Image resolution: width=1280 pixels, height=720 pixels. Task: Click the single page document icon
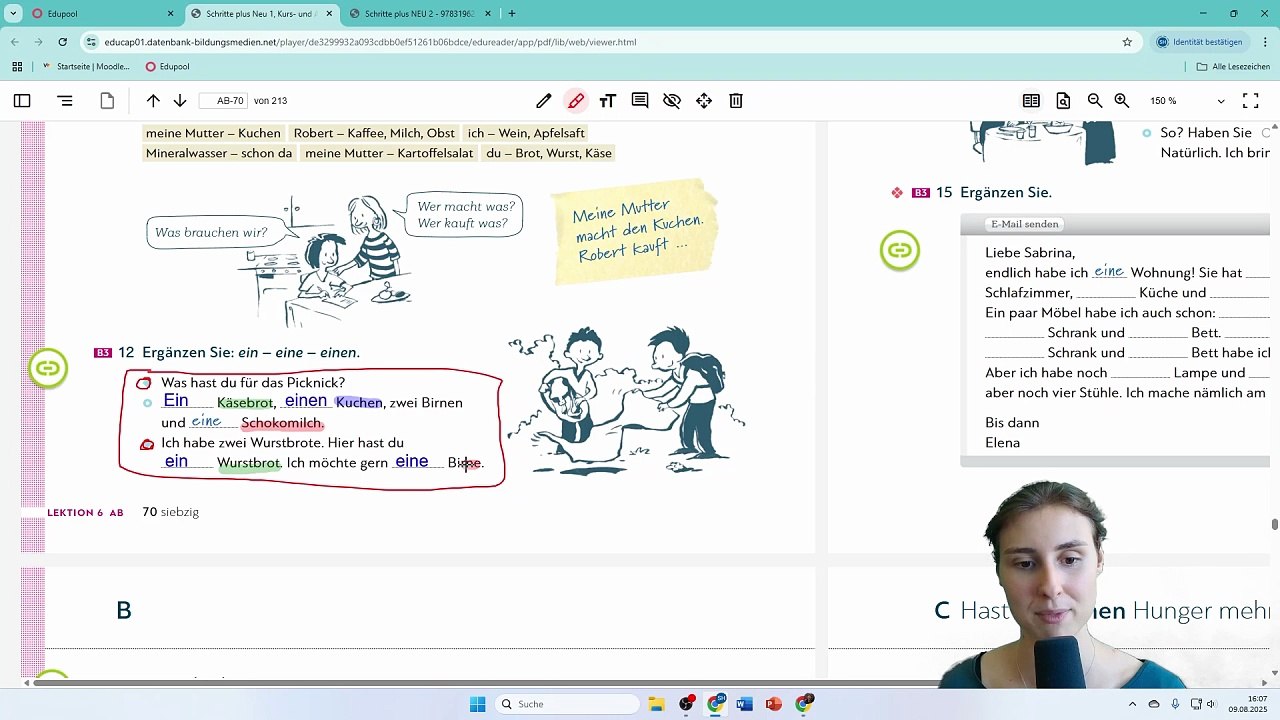point(107,101)
